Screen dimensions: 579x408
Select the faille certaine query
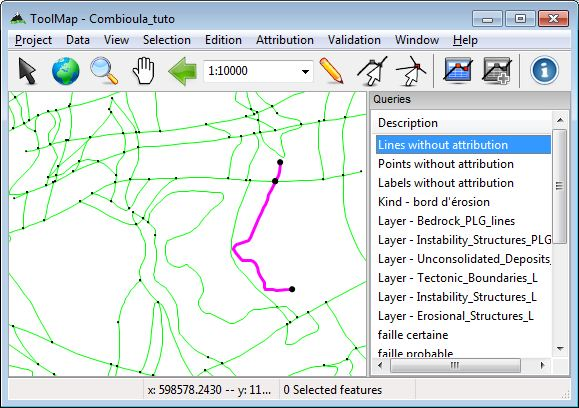(413, 335)
